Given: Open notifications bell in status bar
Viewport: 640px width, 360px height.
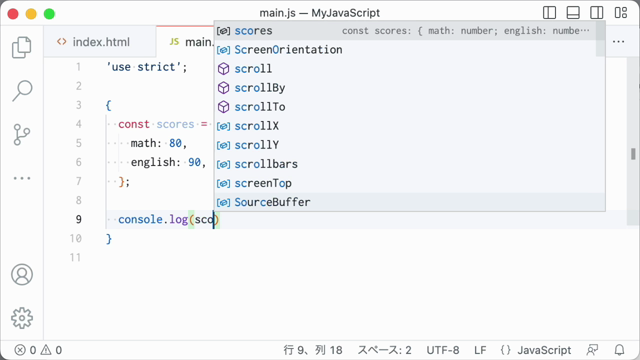Looking at the screenshot, I should pyautogui.click(x=619, y=350).
